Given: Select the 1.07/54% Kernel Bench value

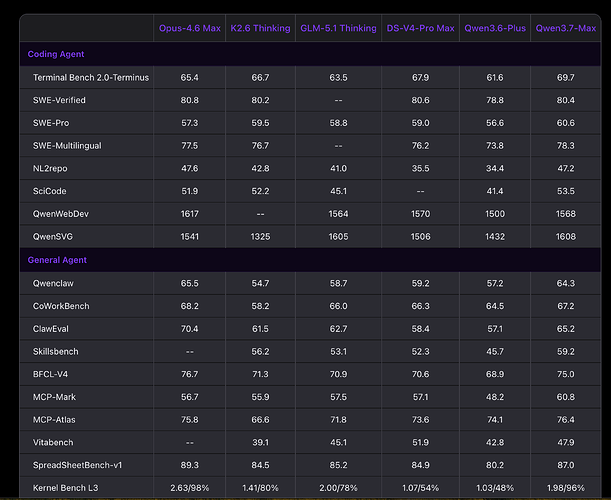Looking at the screenshot, I should (x=420, y=488).
